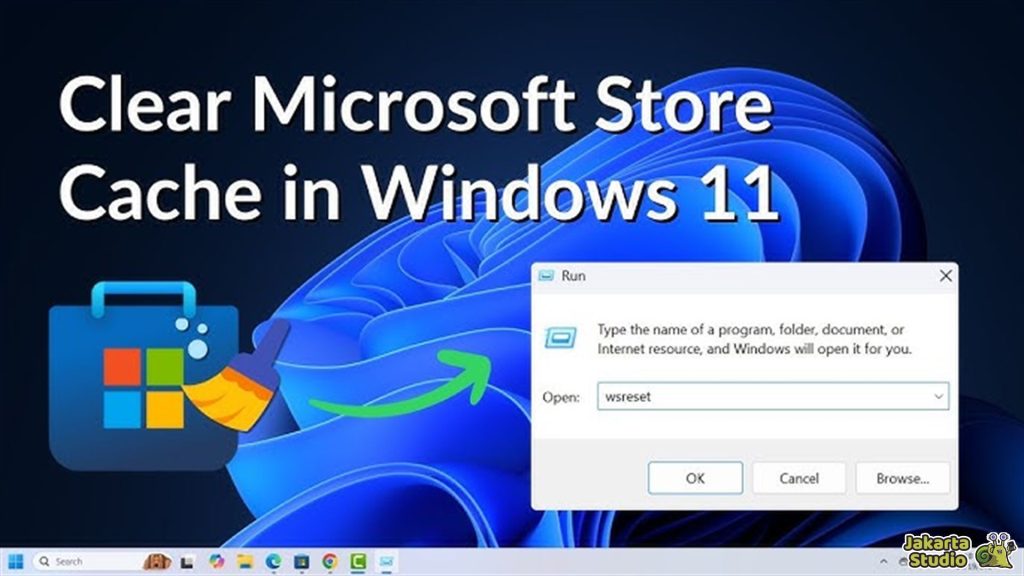
Task: Click the wsreset text input field
Action: click(762, 397)
